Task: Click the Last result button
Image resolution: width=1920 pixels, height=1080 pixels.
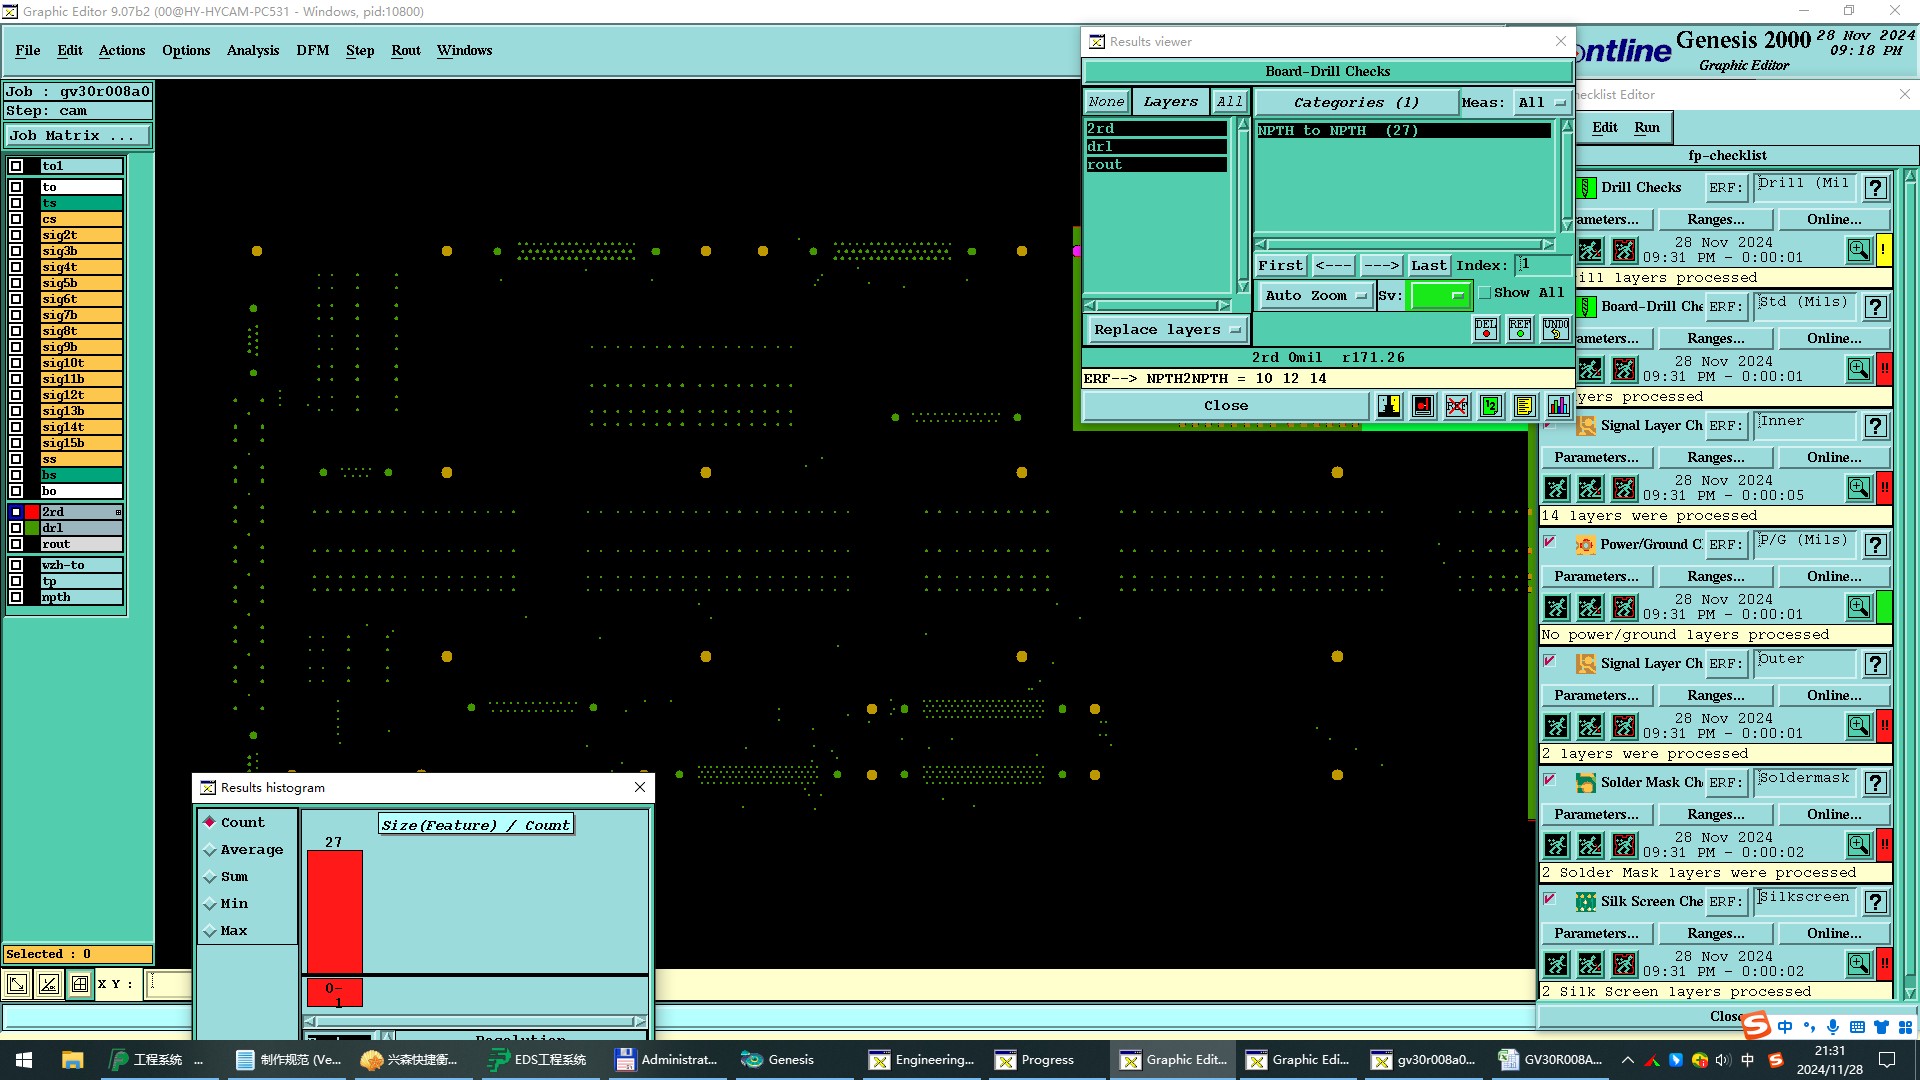Action: (x=1428, y=265)
